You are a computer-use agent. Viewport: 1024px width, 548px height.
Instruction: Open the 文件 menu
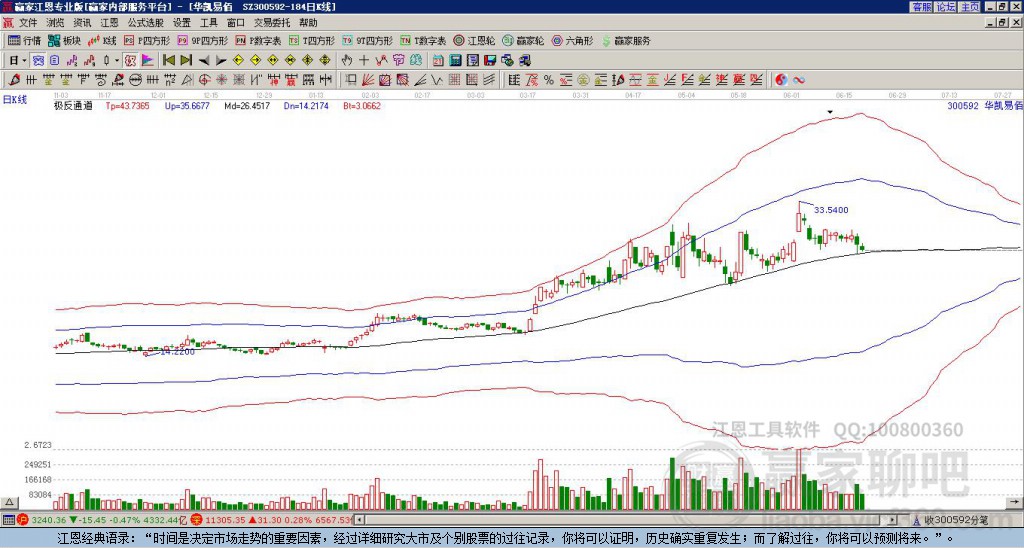28,23
